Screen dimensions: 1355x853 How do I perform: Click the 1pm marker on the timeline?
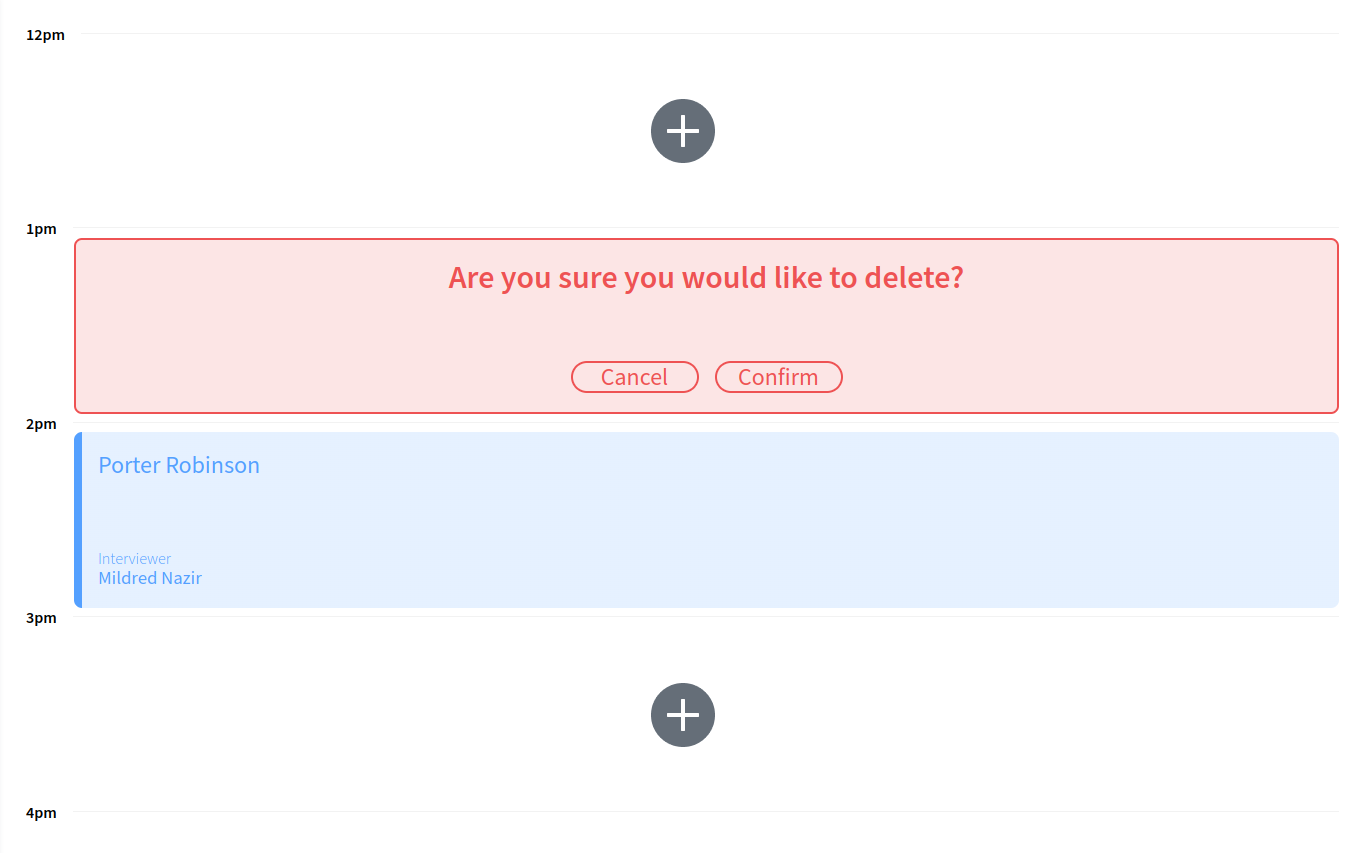click(41, 229)
